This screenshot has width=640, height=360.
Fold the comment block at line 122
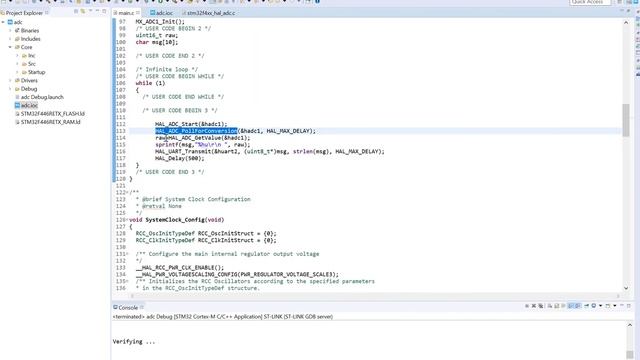click(x=127, y=192)
